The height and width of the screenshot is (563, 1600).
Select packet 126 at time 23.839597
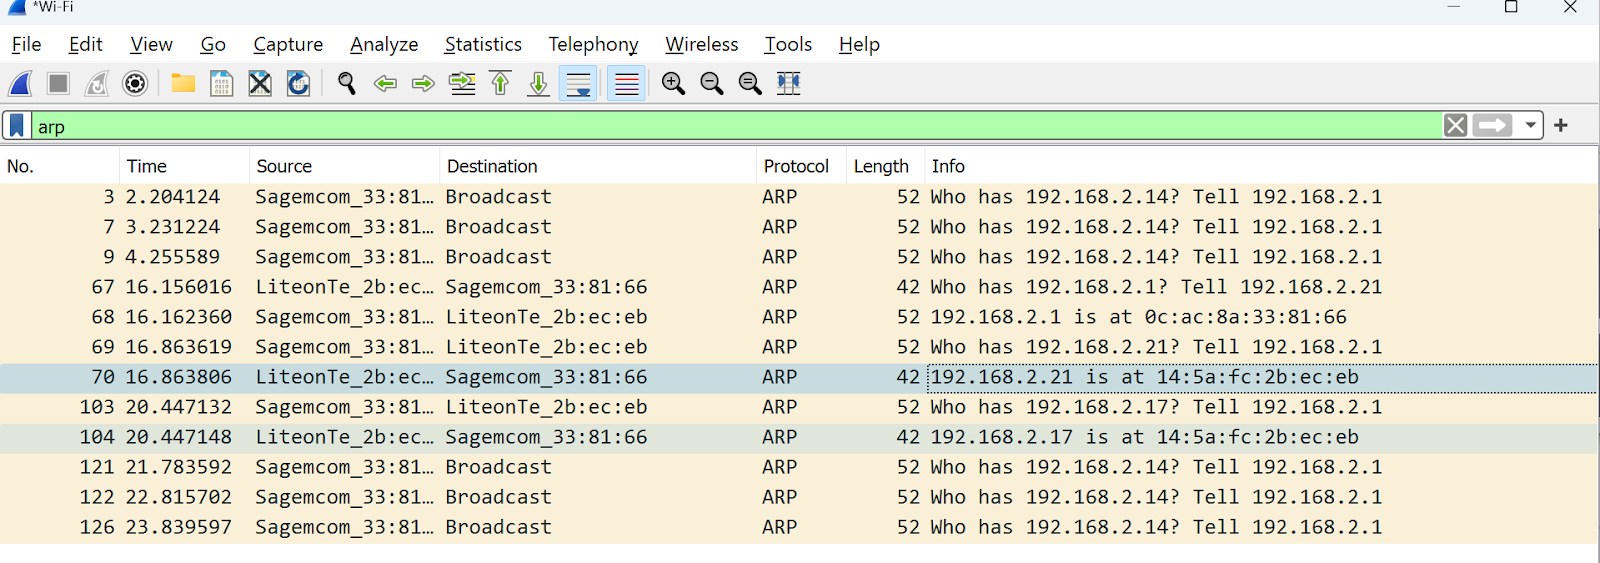[x=799, y=527]
